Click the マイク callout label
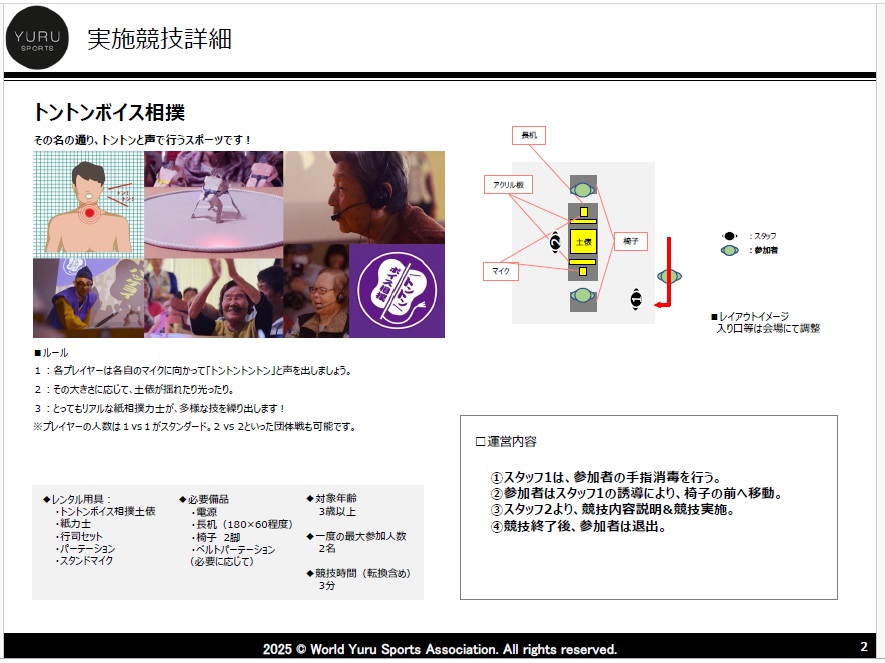The height and width of the screenshot is (663, 885). [x=500, y=271]
